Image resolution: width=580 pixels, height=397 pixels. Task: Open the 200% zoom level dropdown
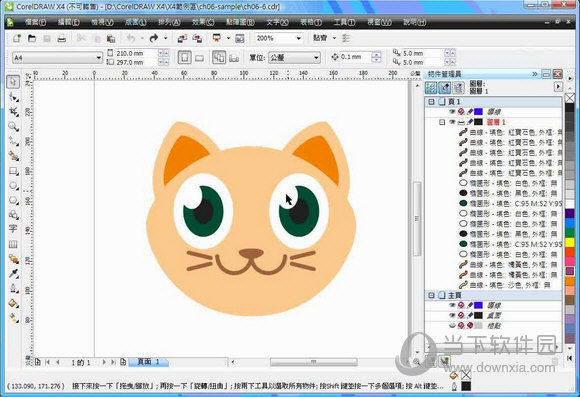coord(298,38)
